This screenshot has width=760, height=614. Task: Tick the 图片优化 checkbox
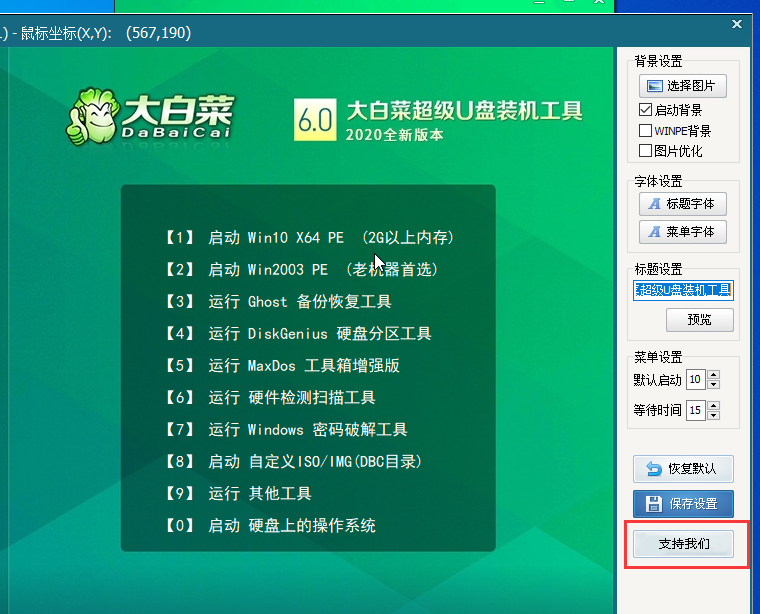[645, 151]
